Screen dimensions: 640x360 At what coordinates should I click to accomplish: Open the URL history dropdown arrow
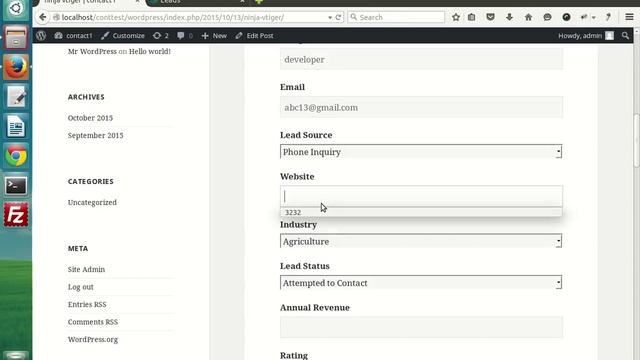330,18
